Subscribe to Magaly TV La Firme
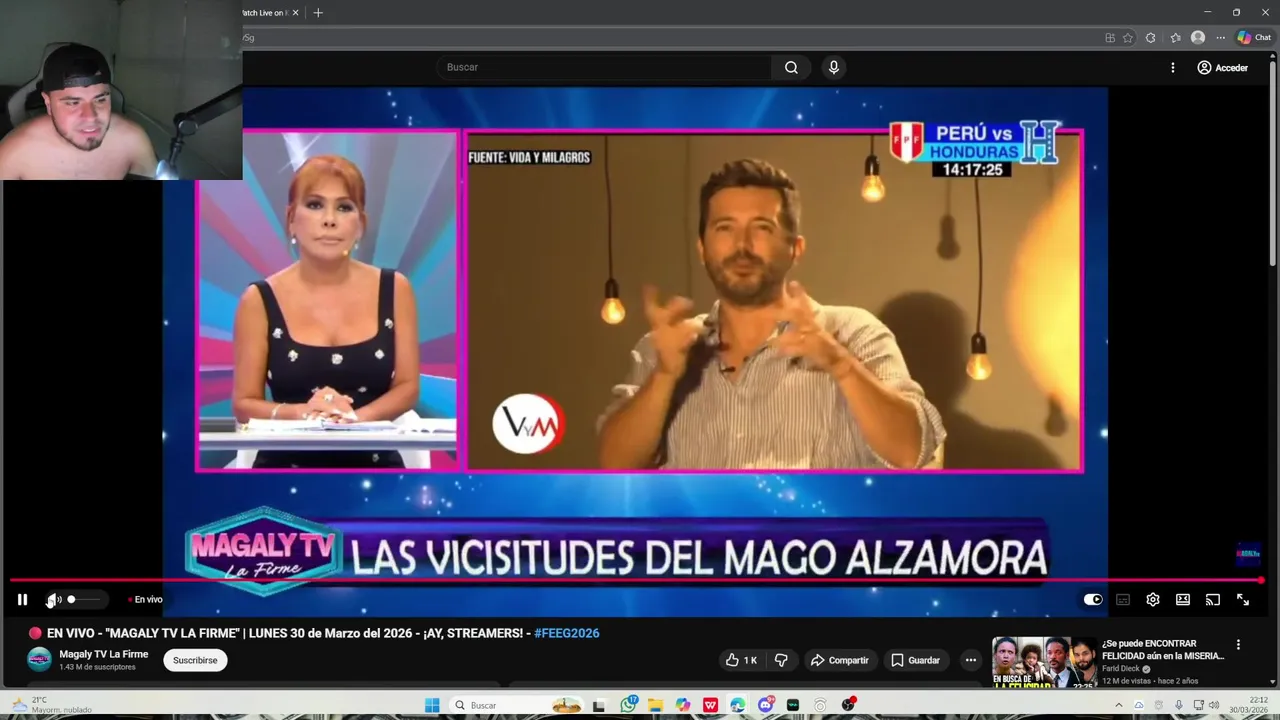The width and height of the screenshot is (1280, 720). [x=195, y=660]
